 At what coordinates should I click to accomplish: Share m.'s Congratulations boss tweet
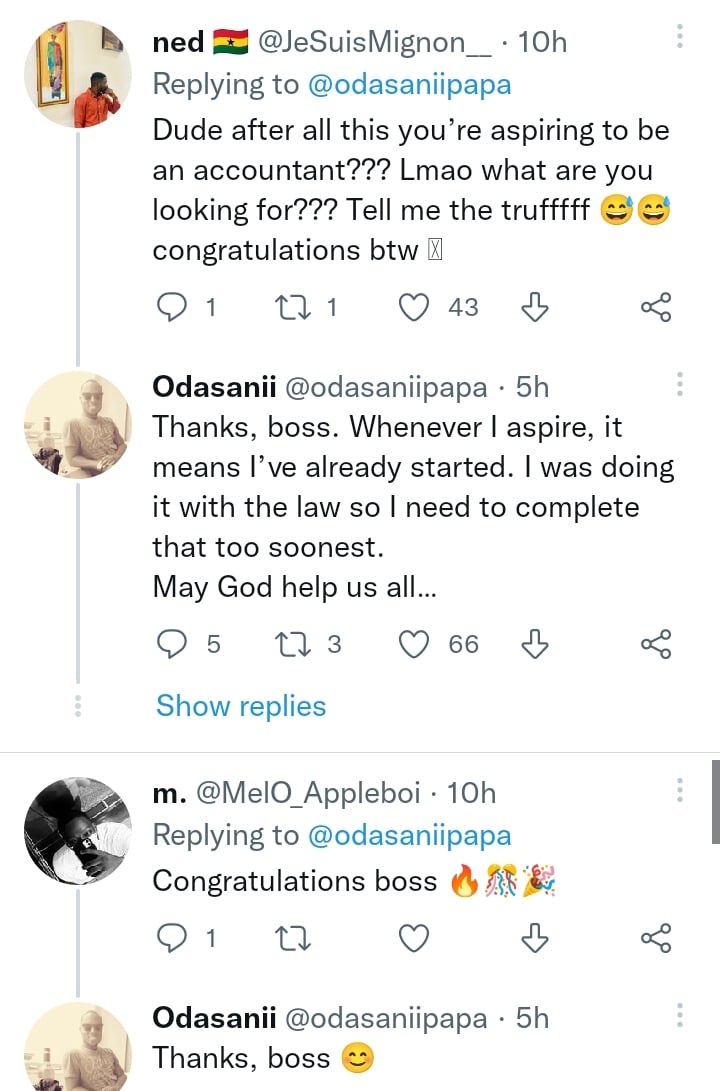[x=656, y=938]
